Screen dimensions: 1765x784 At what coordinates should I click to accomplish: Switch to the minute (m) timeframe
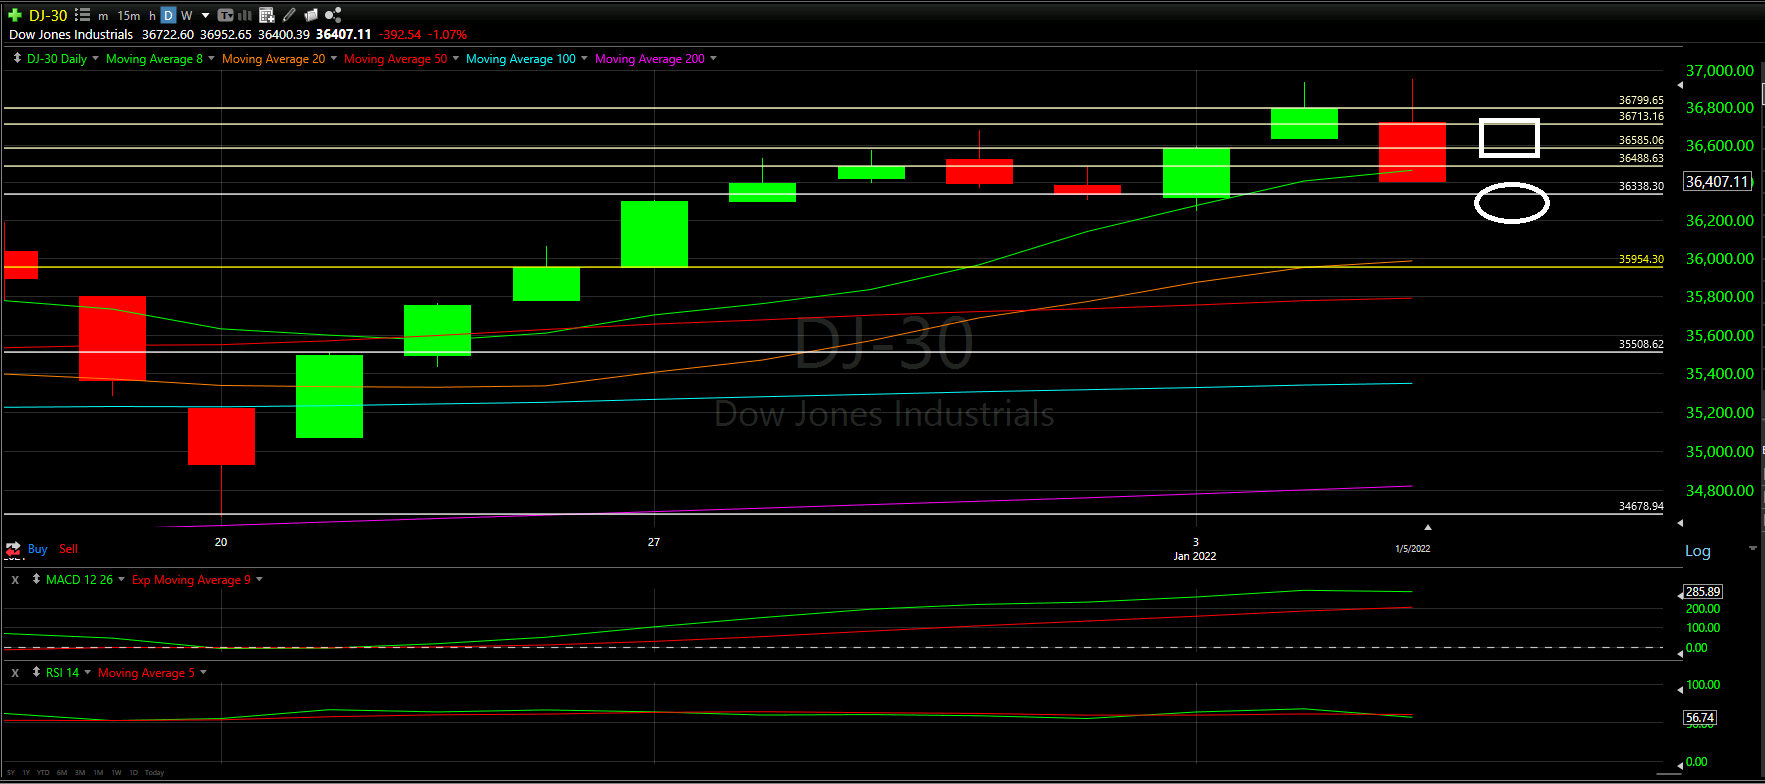(x=103, y=16)
